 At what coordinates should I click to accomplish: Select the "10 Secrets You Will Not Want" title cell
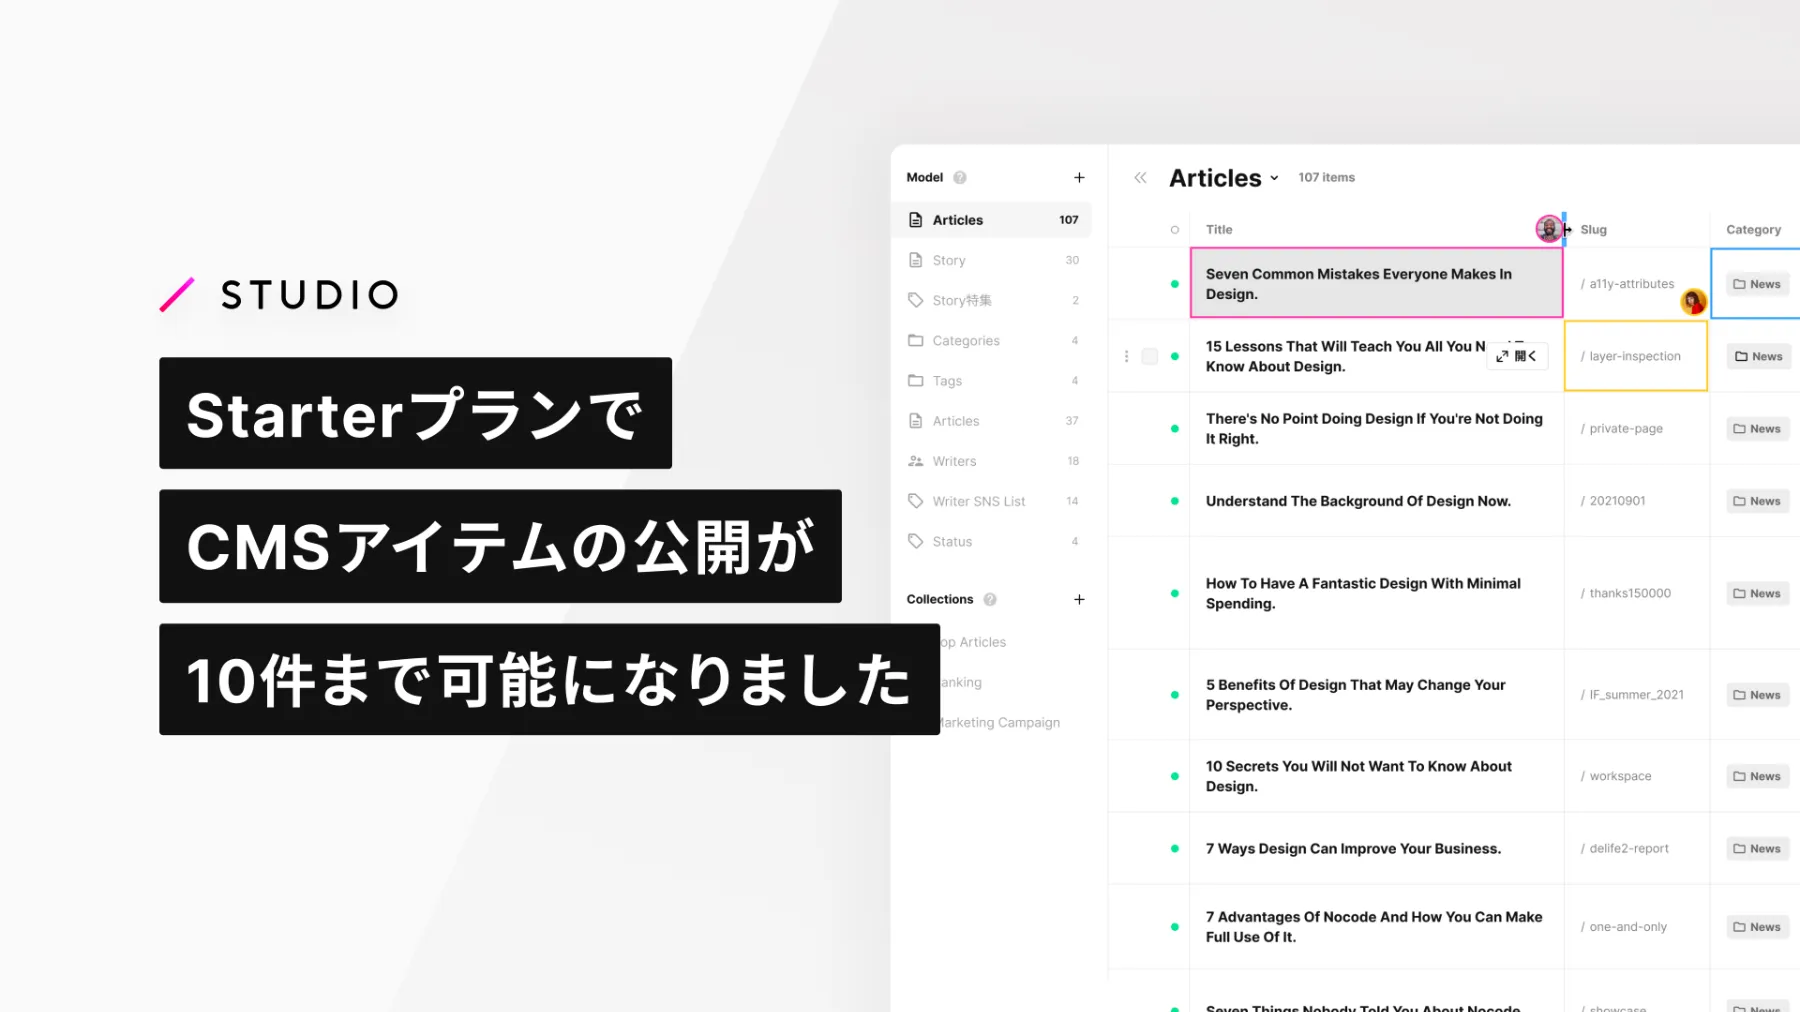point(1376,777)
